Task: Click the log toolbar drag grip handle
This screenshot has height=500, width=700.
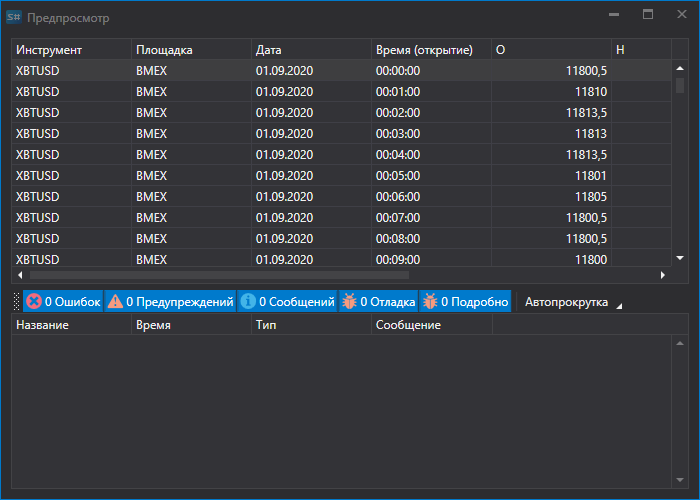Action: click(x=17, y=302)
